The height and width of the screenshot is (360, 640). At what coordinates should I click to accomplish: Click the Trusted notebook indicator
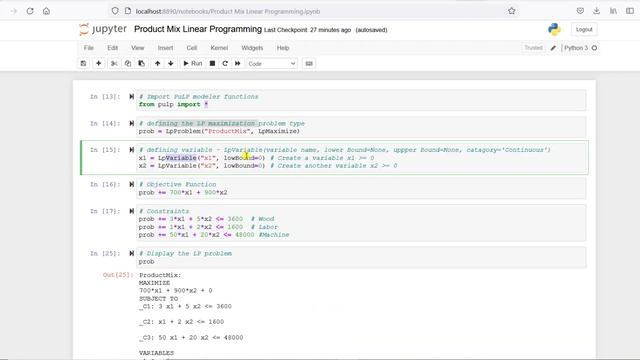click(x=533, y=48)
